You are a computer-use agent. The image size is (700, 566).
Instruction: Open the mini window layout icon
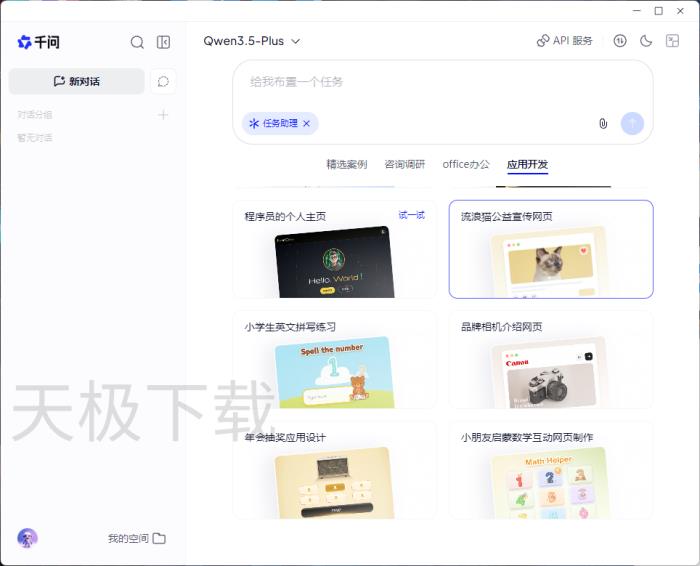click(x=673, y=41)
